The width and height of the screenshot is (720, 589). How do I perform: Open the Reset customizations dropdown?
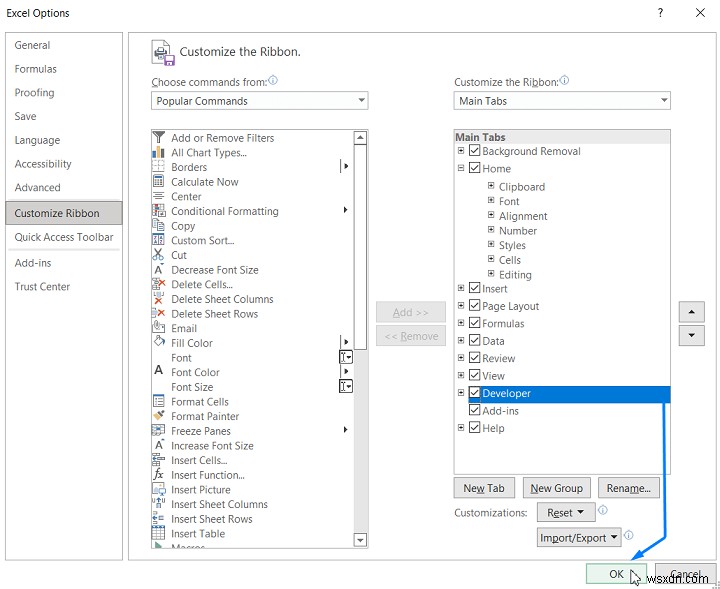pyautogui.click(x=566, y=512)
